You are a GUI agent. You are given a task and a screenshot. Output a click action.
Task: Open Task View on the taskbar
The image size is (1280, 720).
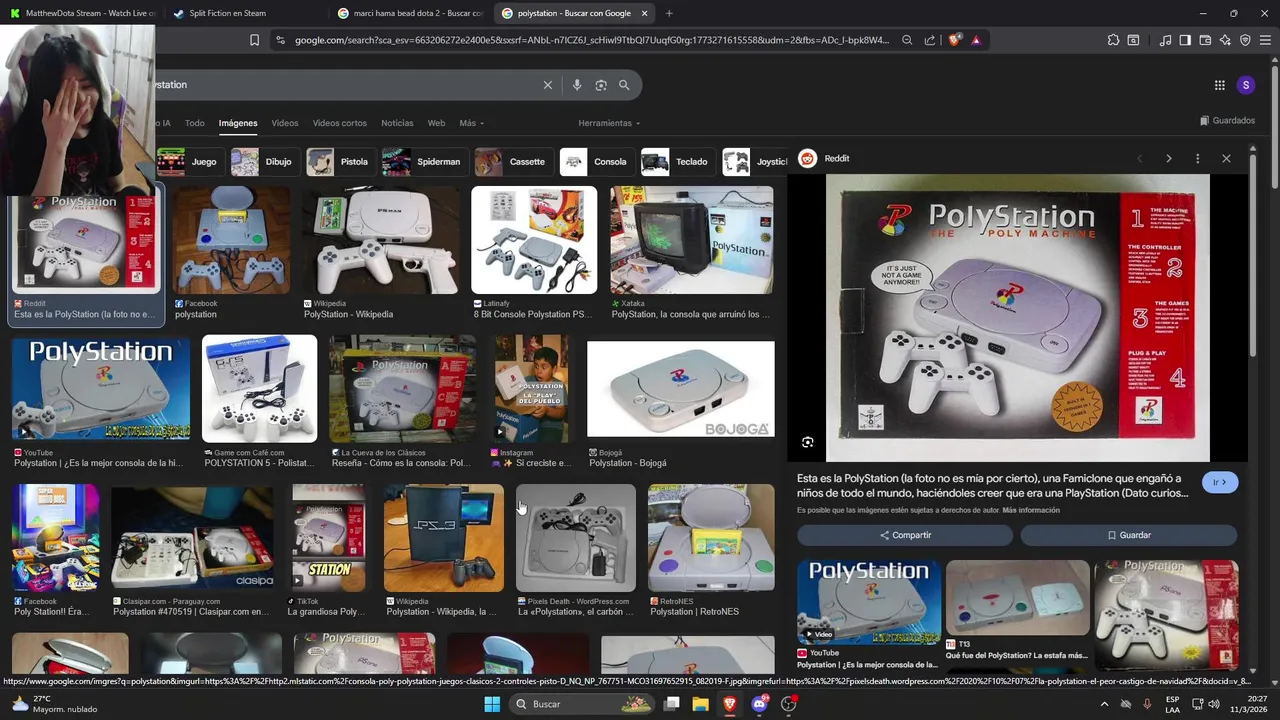[672, 704]
